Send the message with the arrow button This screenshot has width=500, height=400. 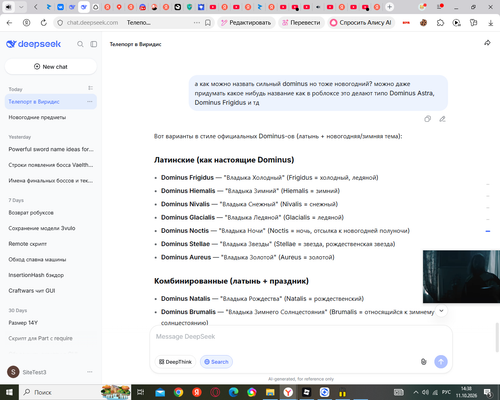coord(441,362)
